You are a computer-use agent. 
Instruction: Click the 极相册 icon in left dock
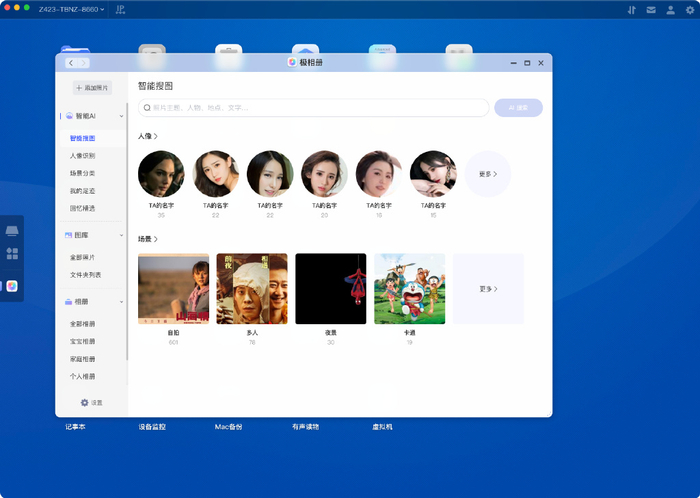pos(12,286)
